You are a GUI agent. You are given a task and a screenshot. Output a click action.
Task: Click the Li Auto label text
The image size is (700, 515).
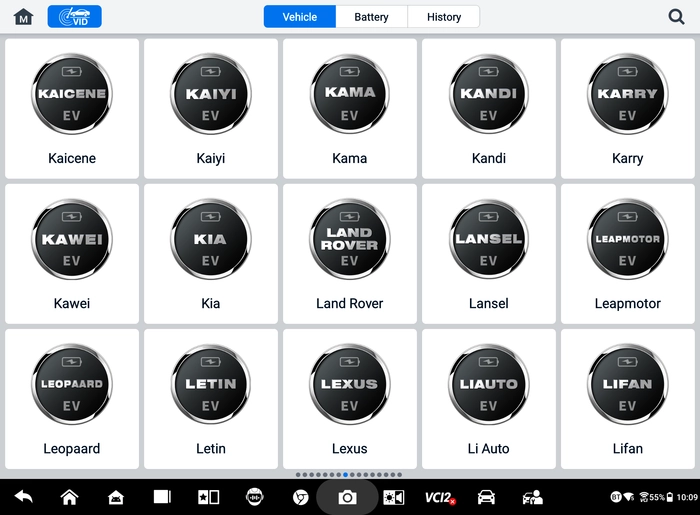(x=489, y=449)
